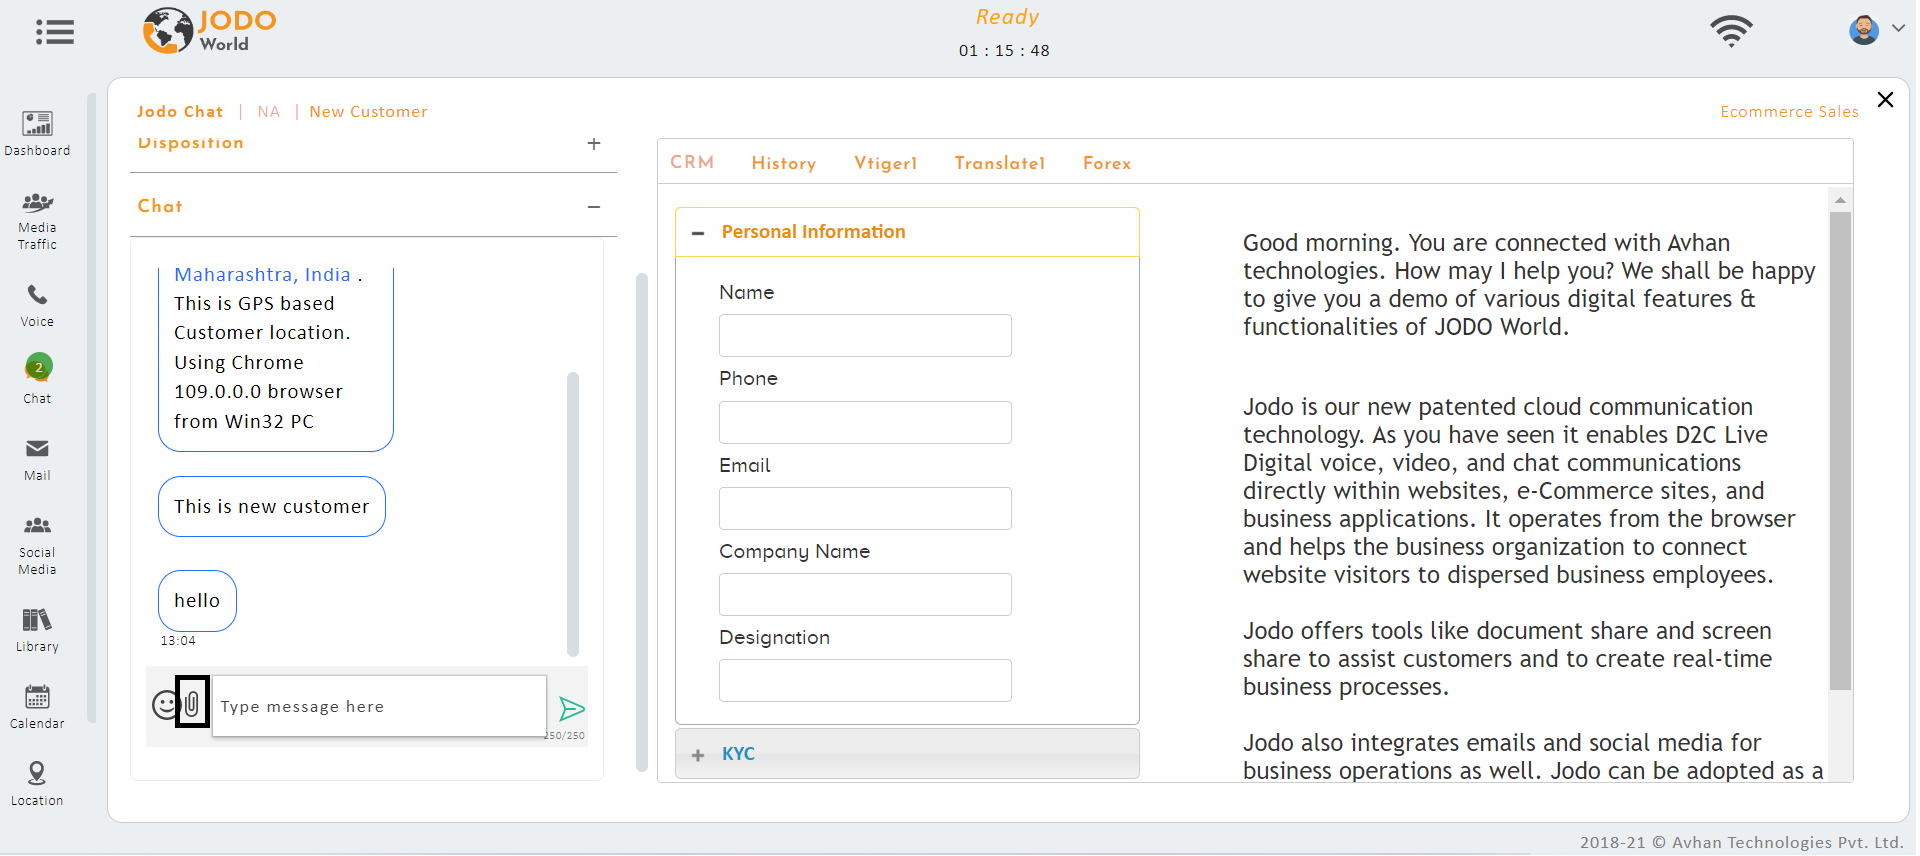Screen dimensions: 1920x856
Task: Click the 13:04 message timestamp
Action: point(178,641)
